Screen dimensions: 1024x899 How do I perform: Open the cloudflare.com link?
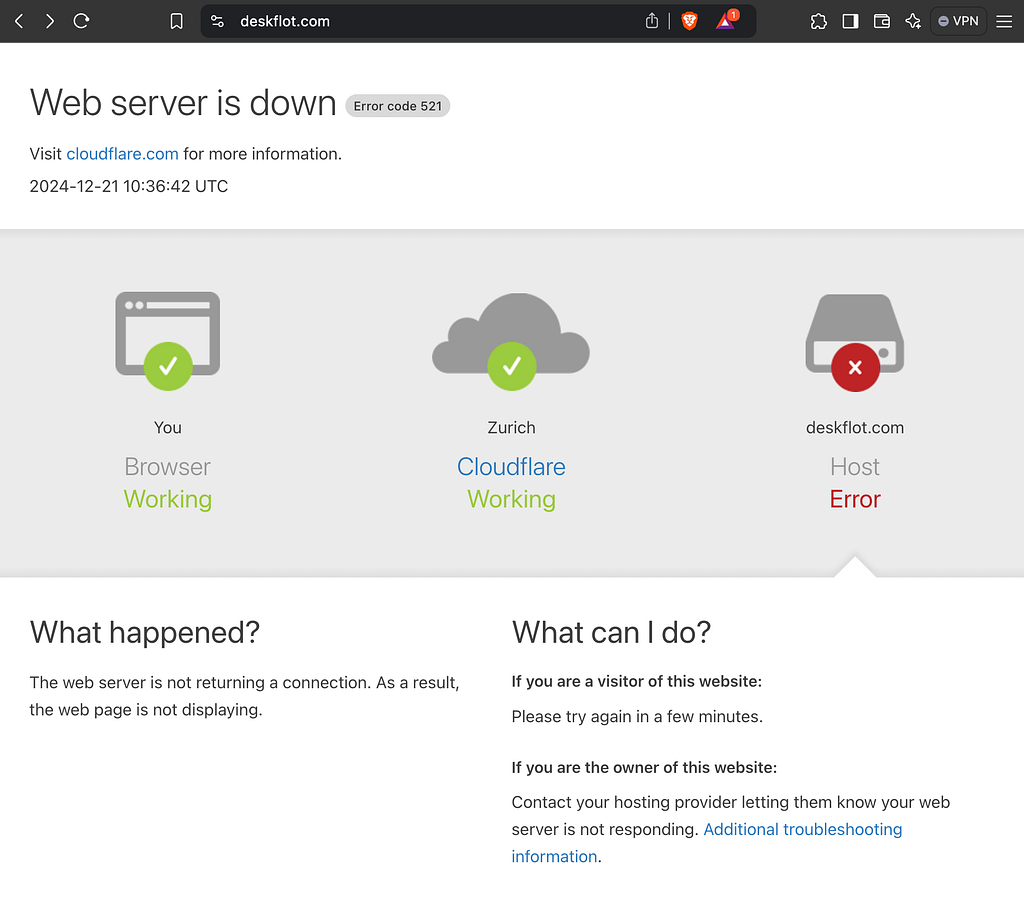tap(122, 154)
